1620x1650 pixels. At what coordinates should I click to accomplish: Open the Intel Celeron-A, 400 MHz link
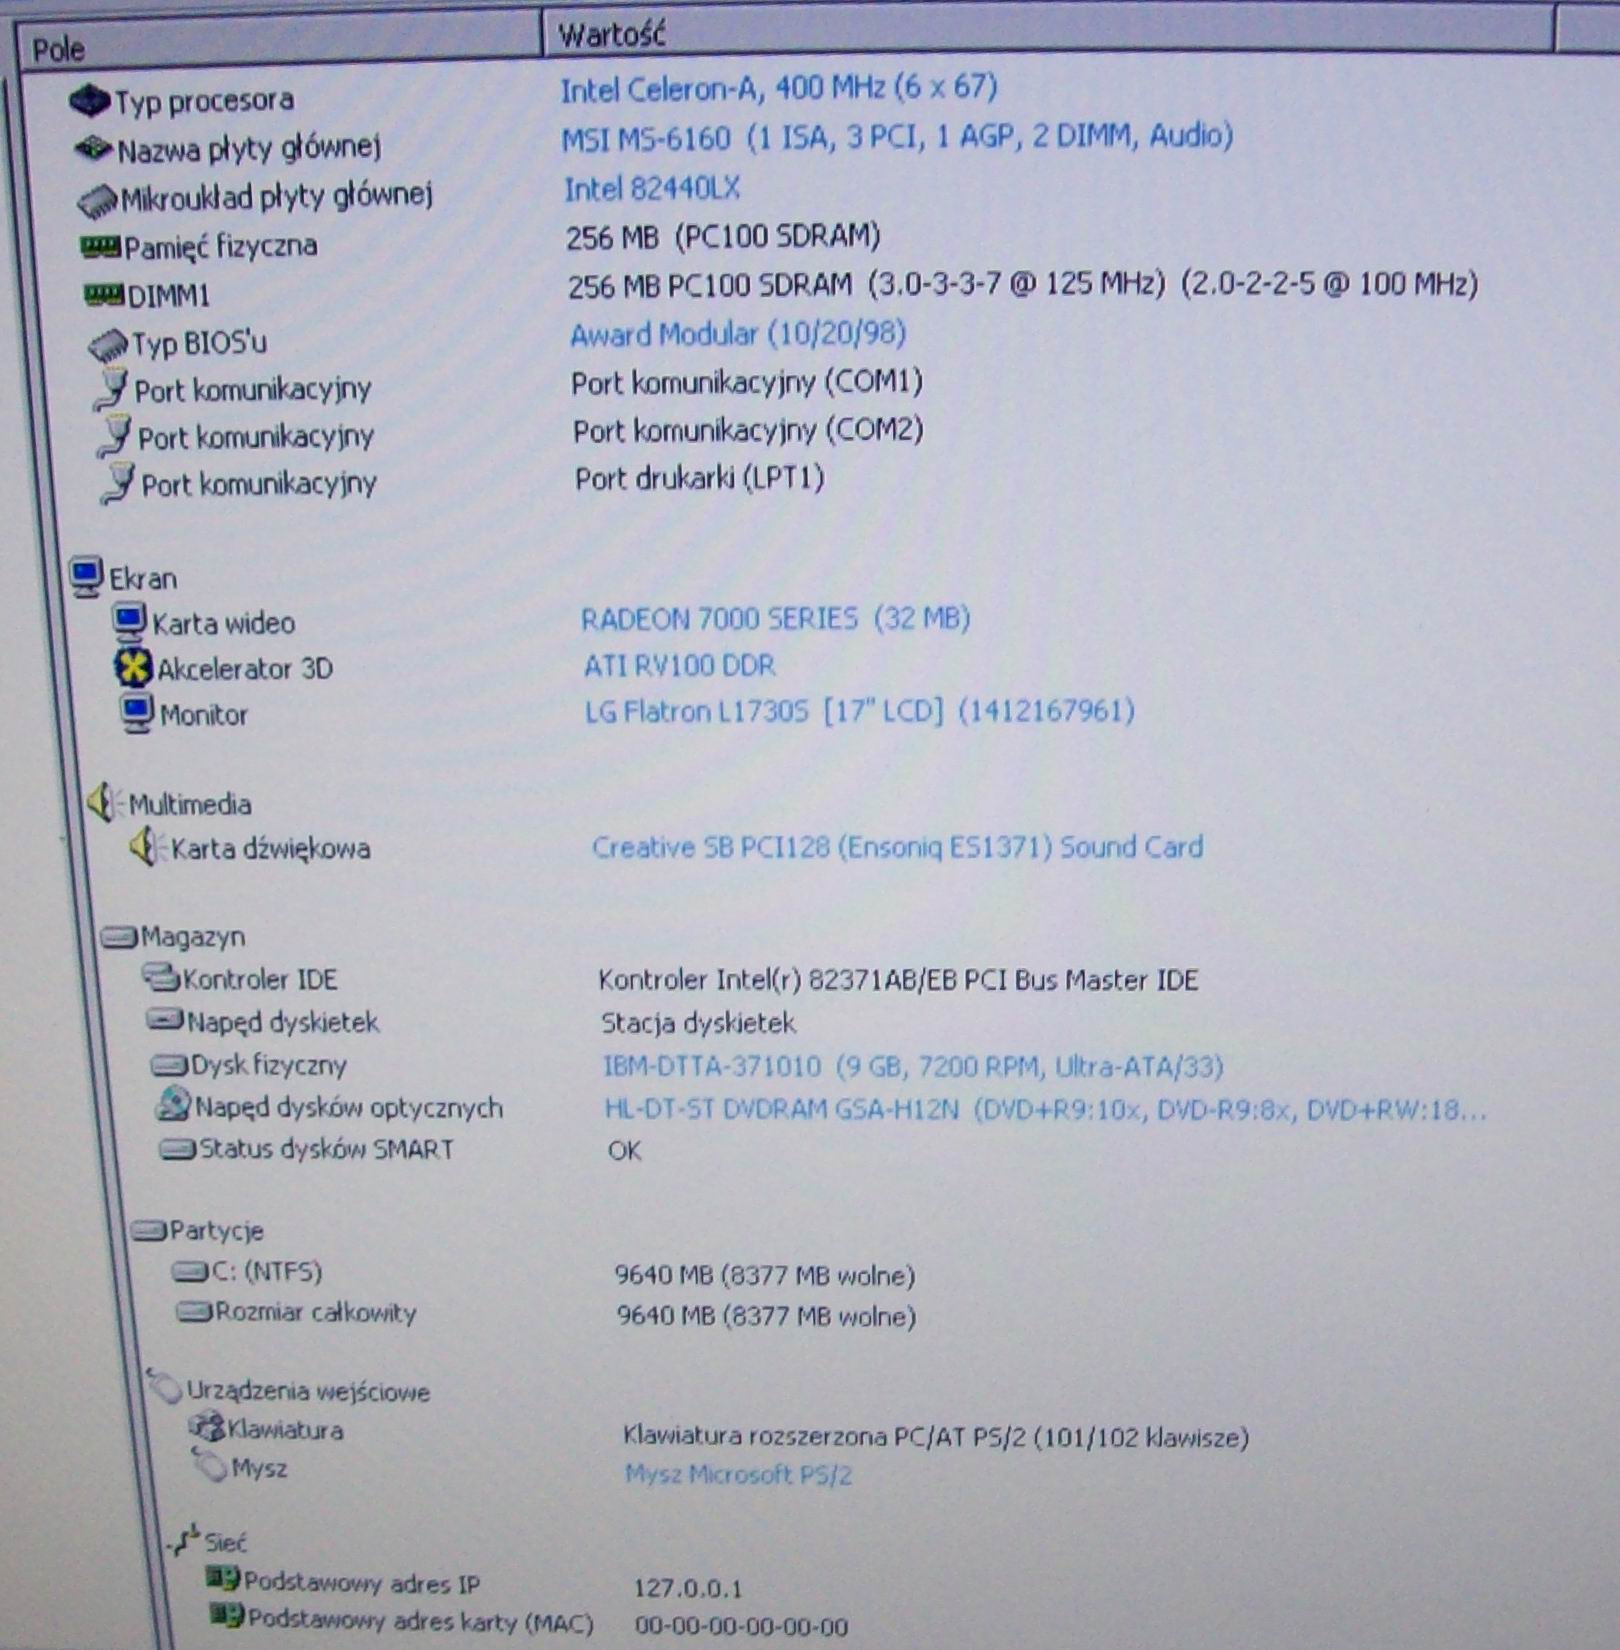tap(779, 89)
